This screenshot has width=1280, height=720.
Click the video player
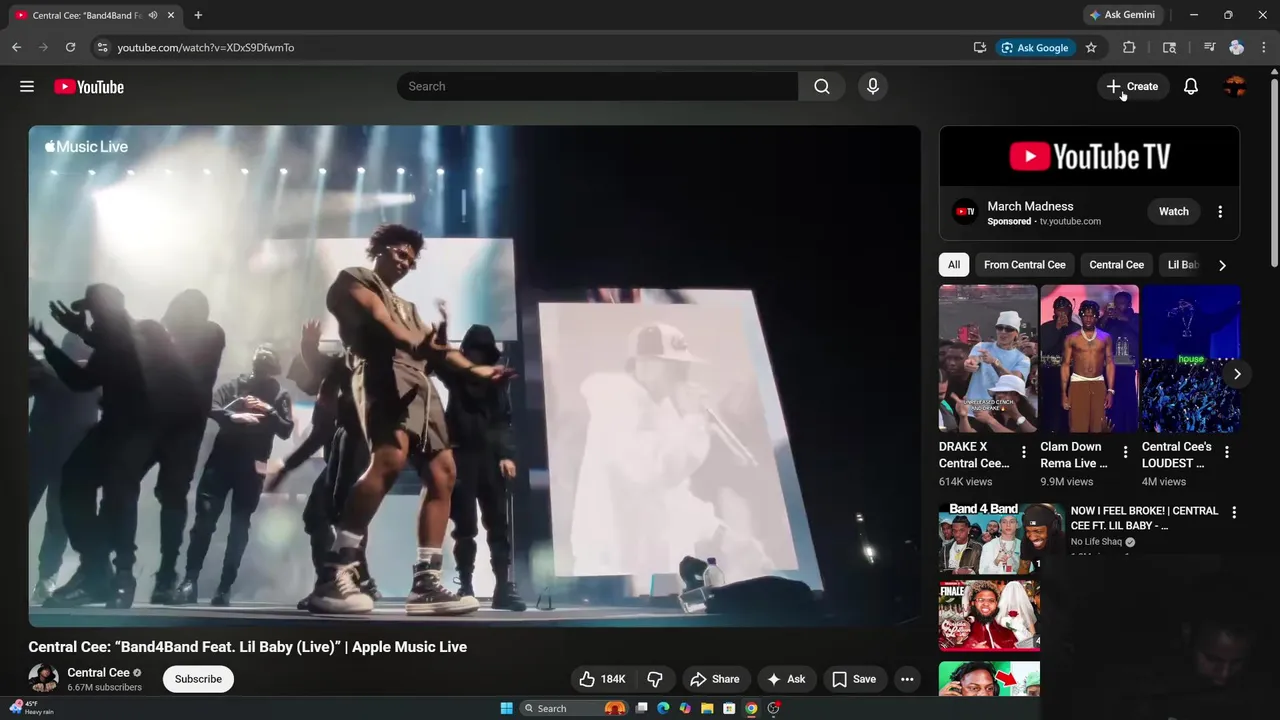tap(474, 376)
